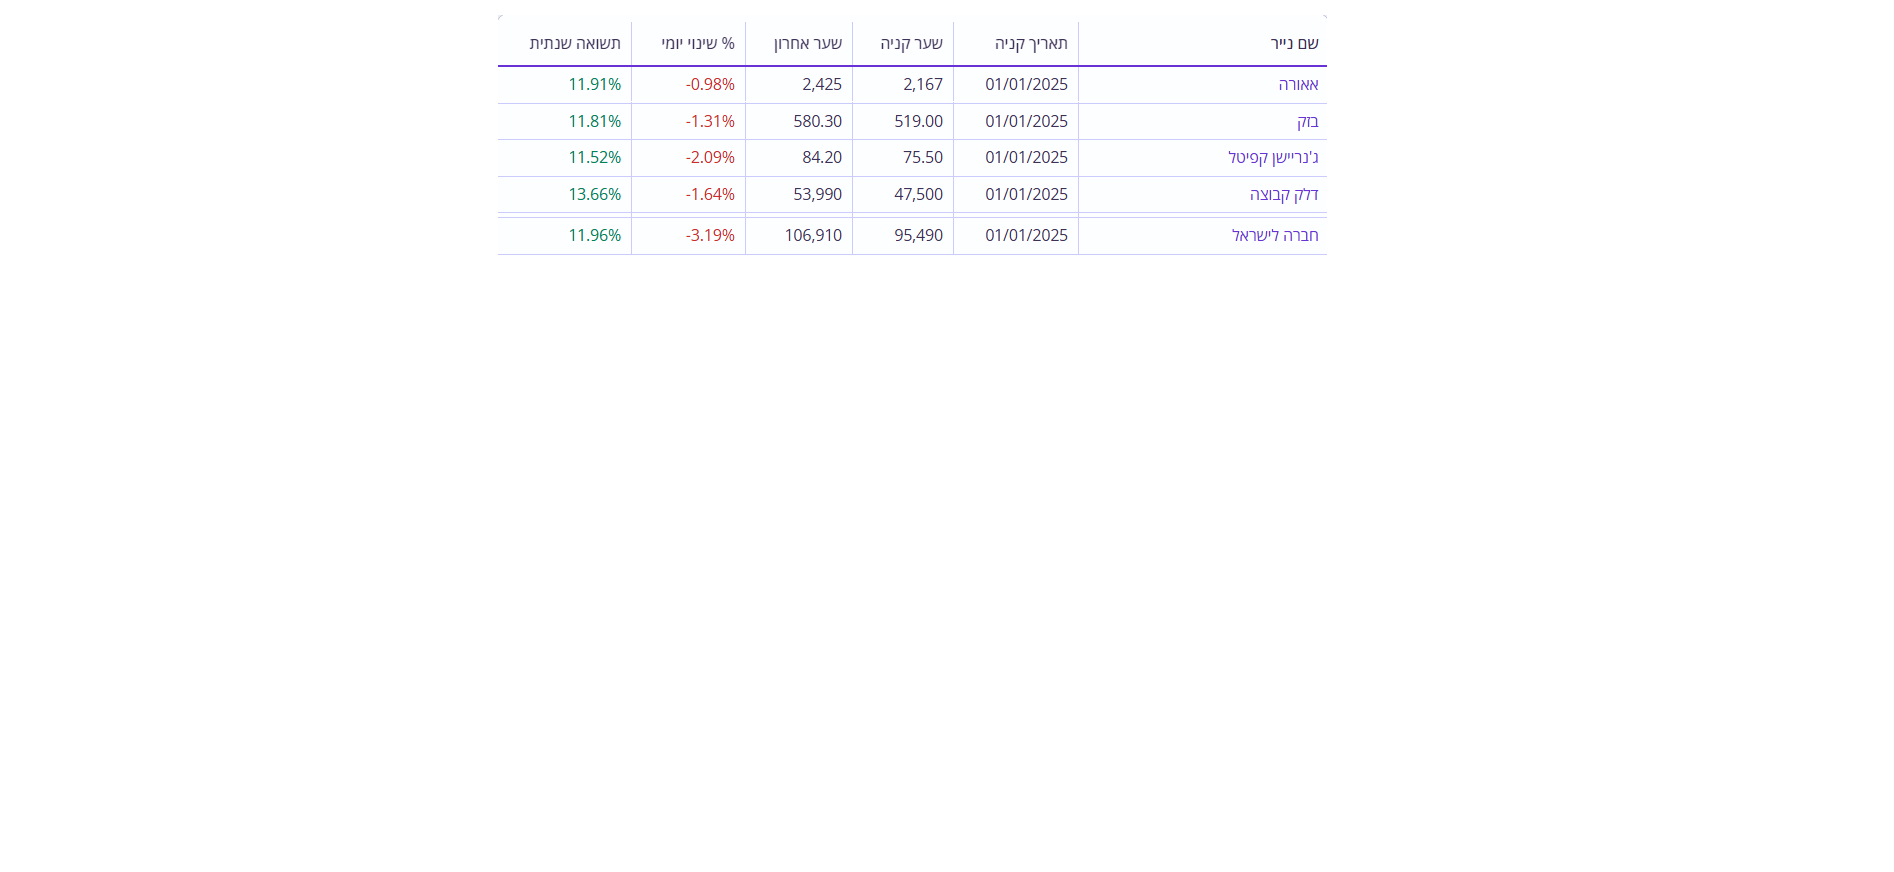
Task: Click the חברה לישראל link
Action: [x=1275, y=236]
